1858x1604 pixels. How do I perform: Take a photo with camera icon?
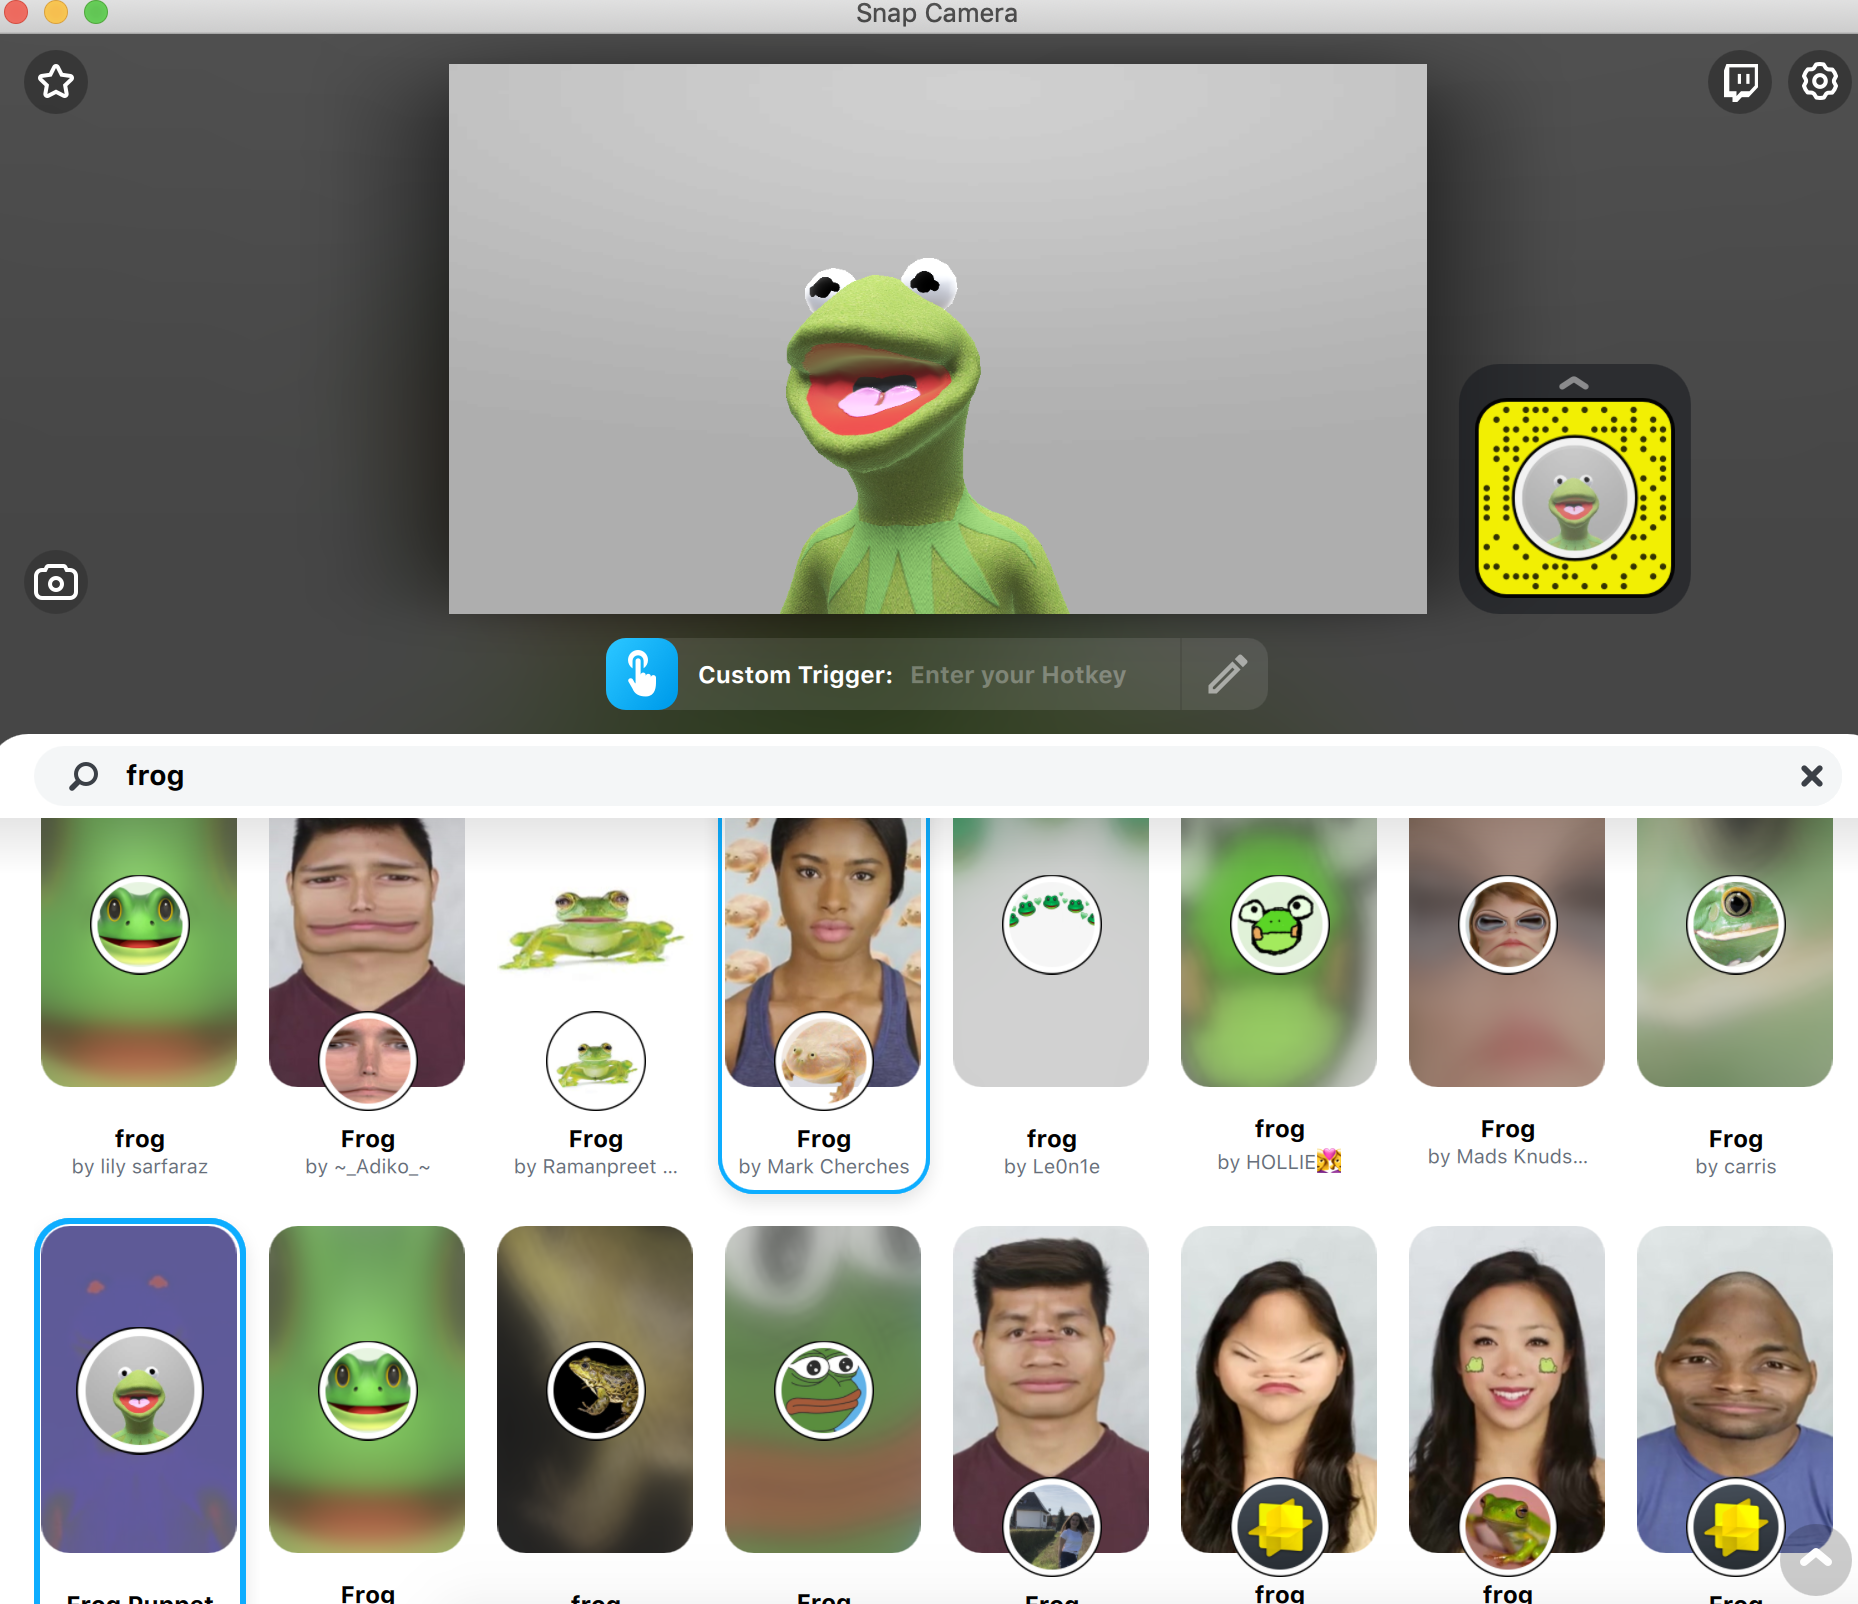(56, 582)
